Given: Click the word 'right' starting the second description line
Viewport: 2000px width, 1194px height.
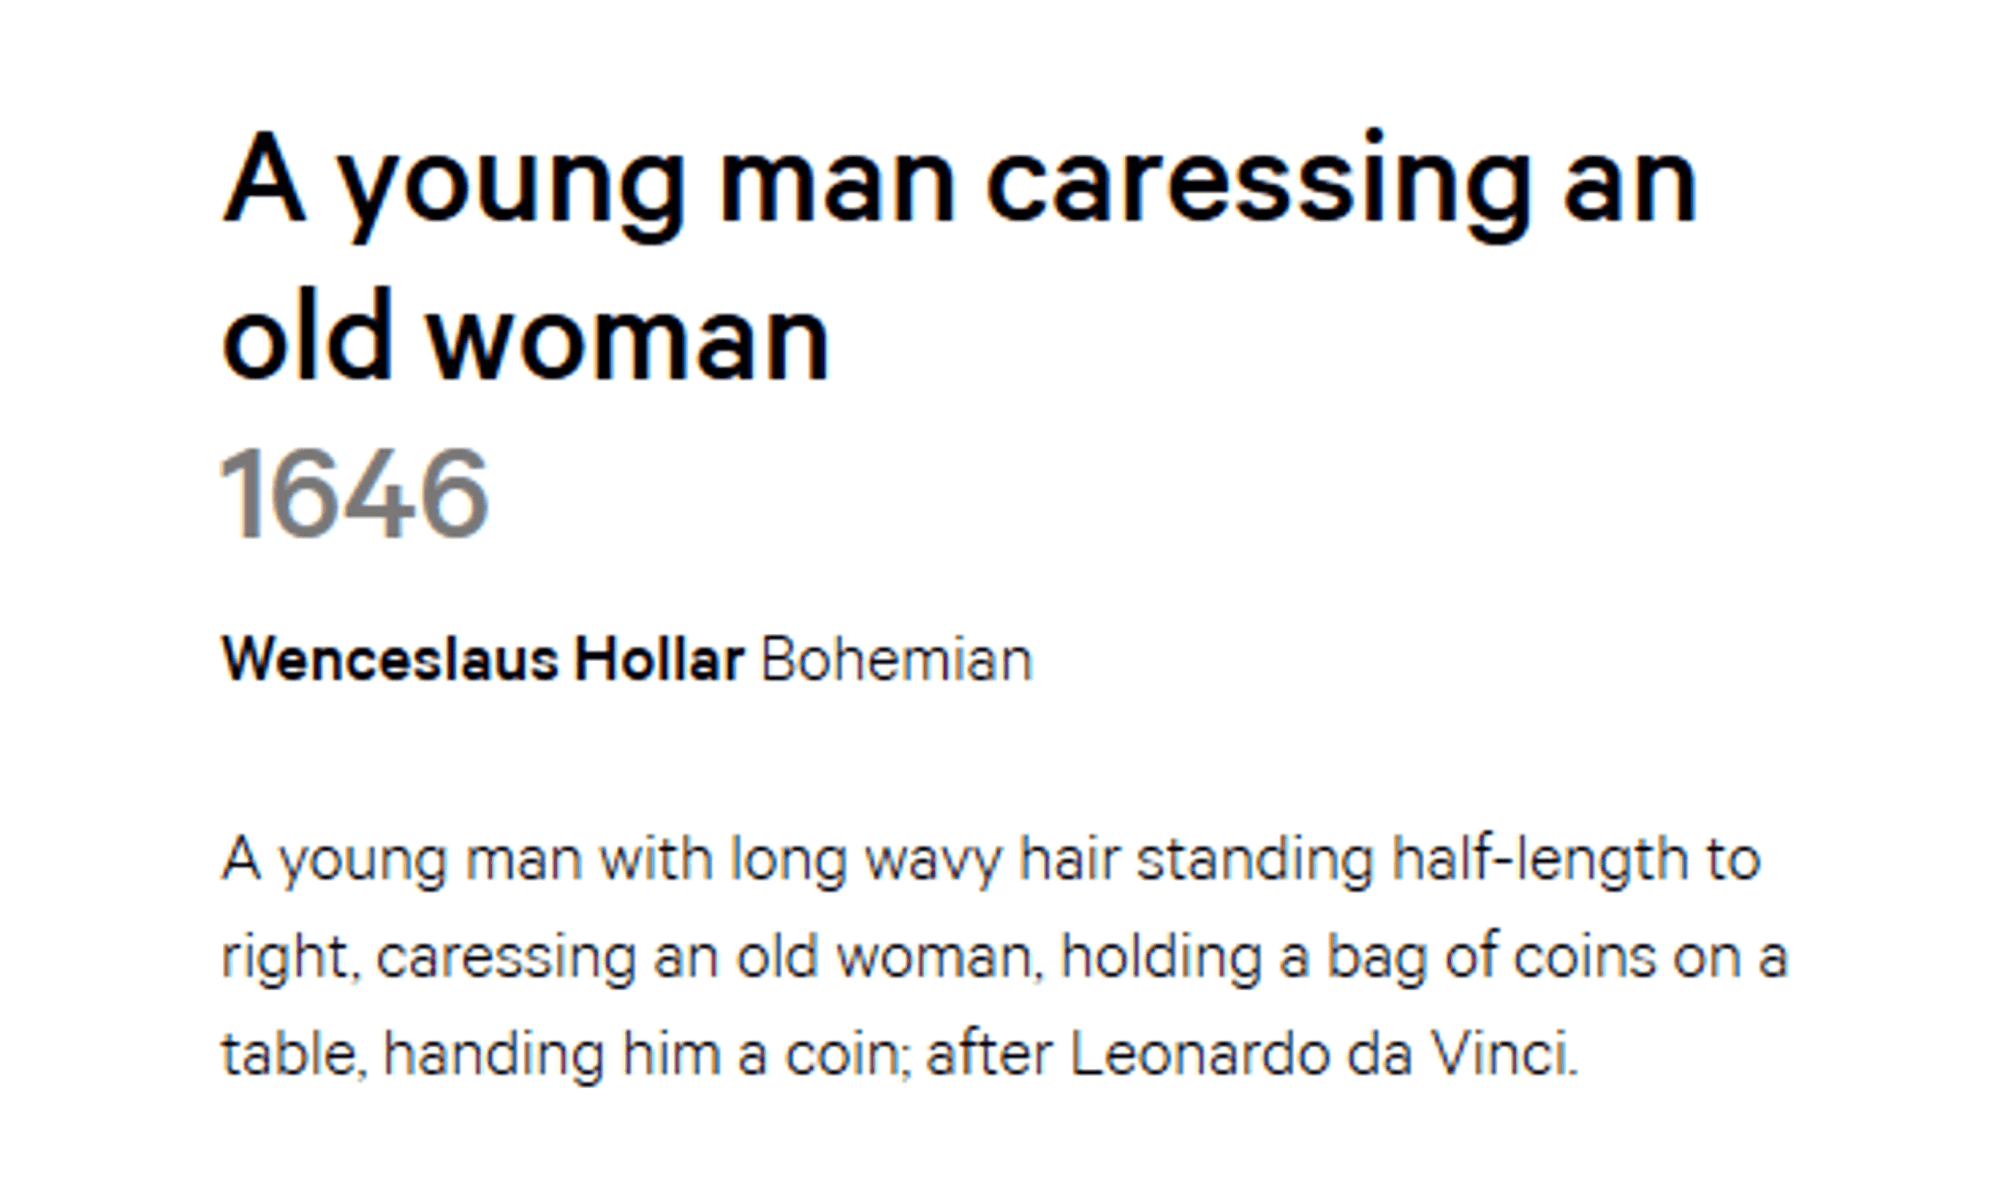Looking at the screenshot, I should coord(285,958).
